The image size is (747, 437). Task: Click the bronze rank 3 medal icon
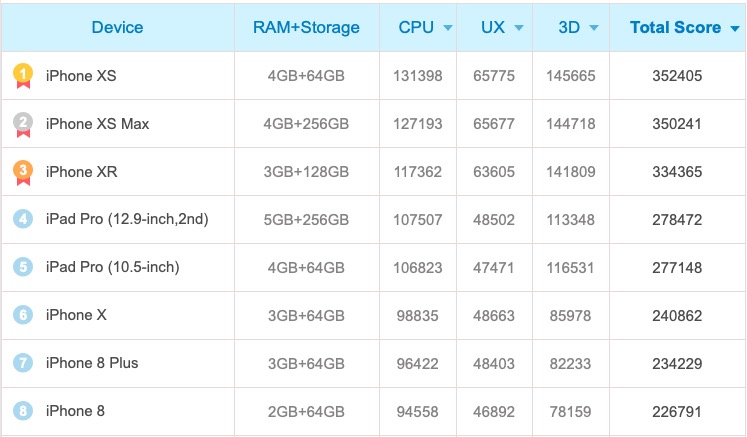[23, 172]
